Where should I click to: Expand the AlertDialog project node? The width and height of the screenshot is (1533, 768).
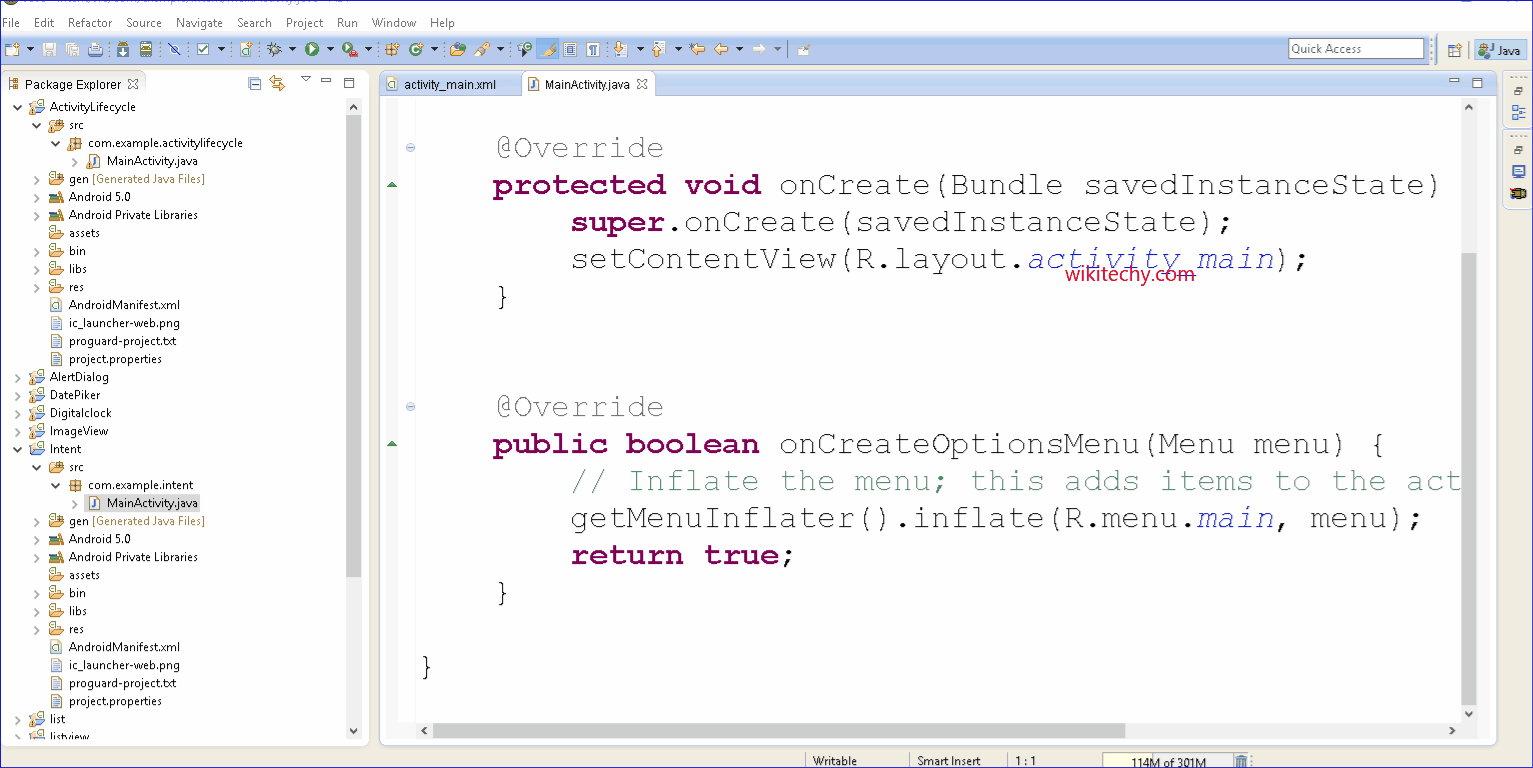18,377
